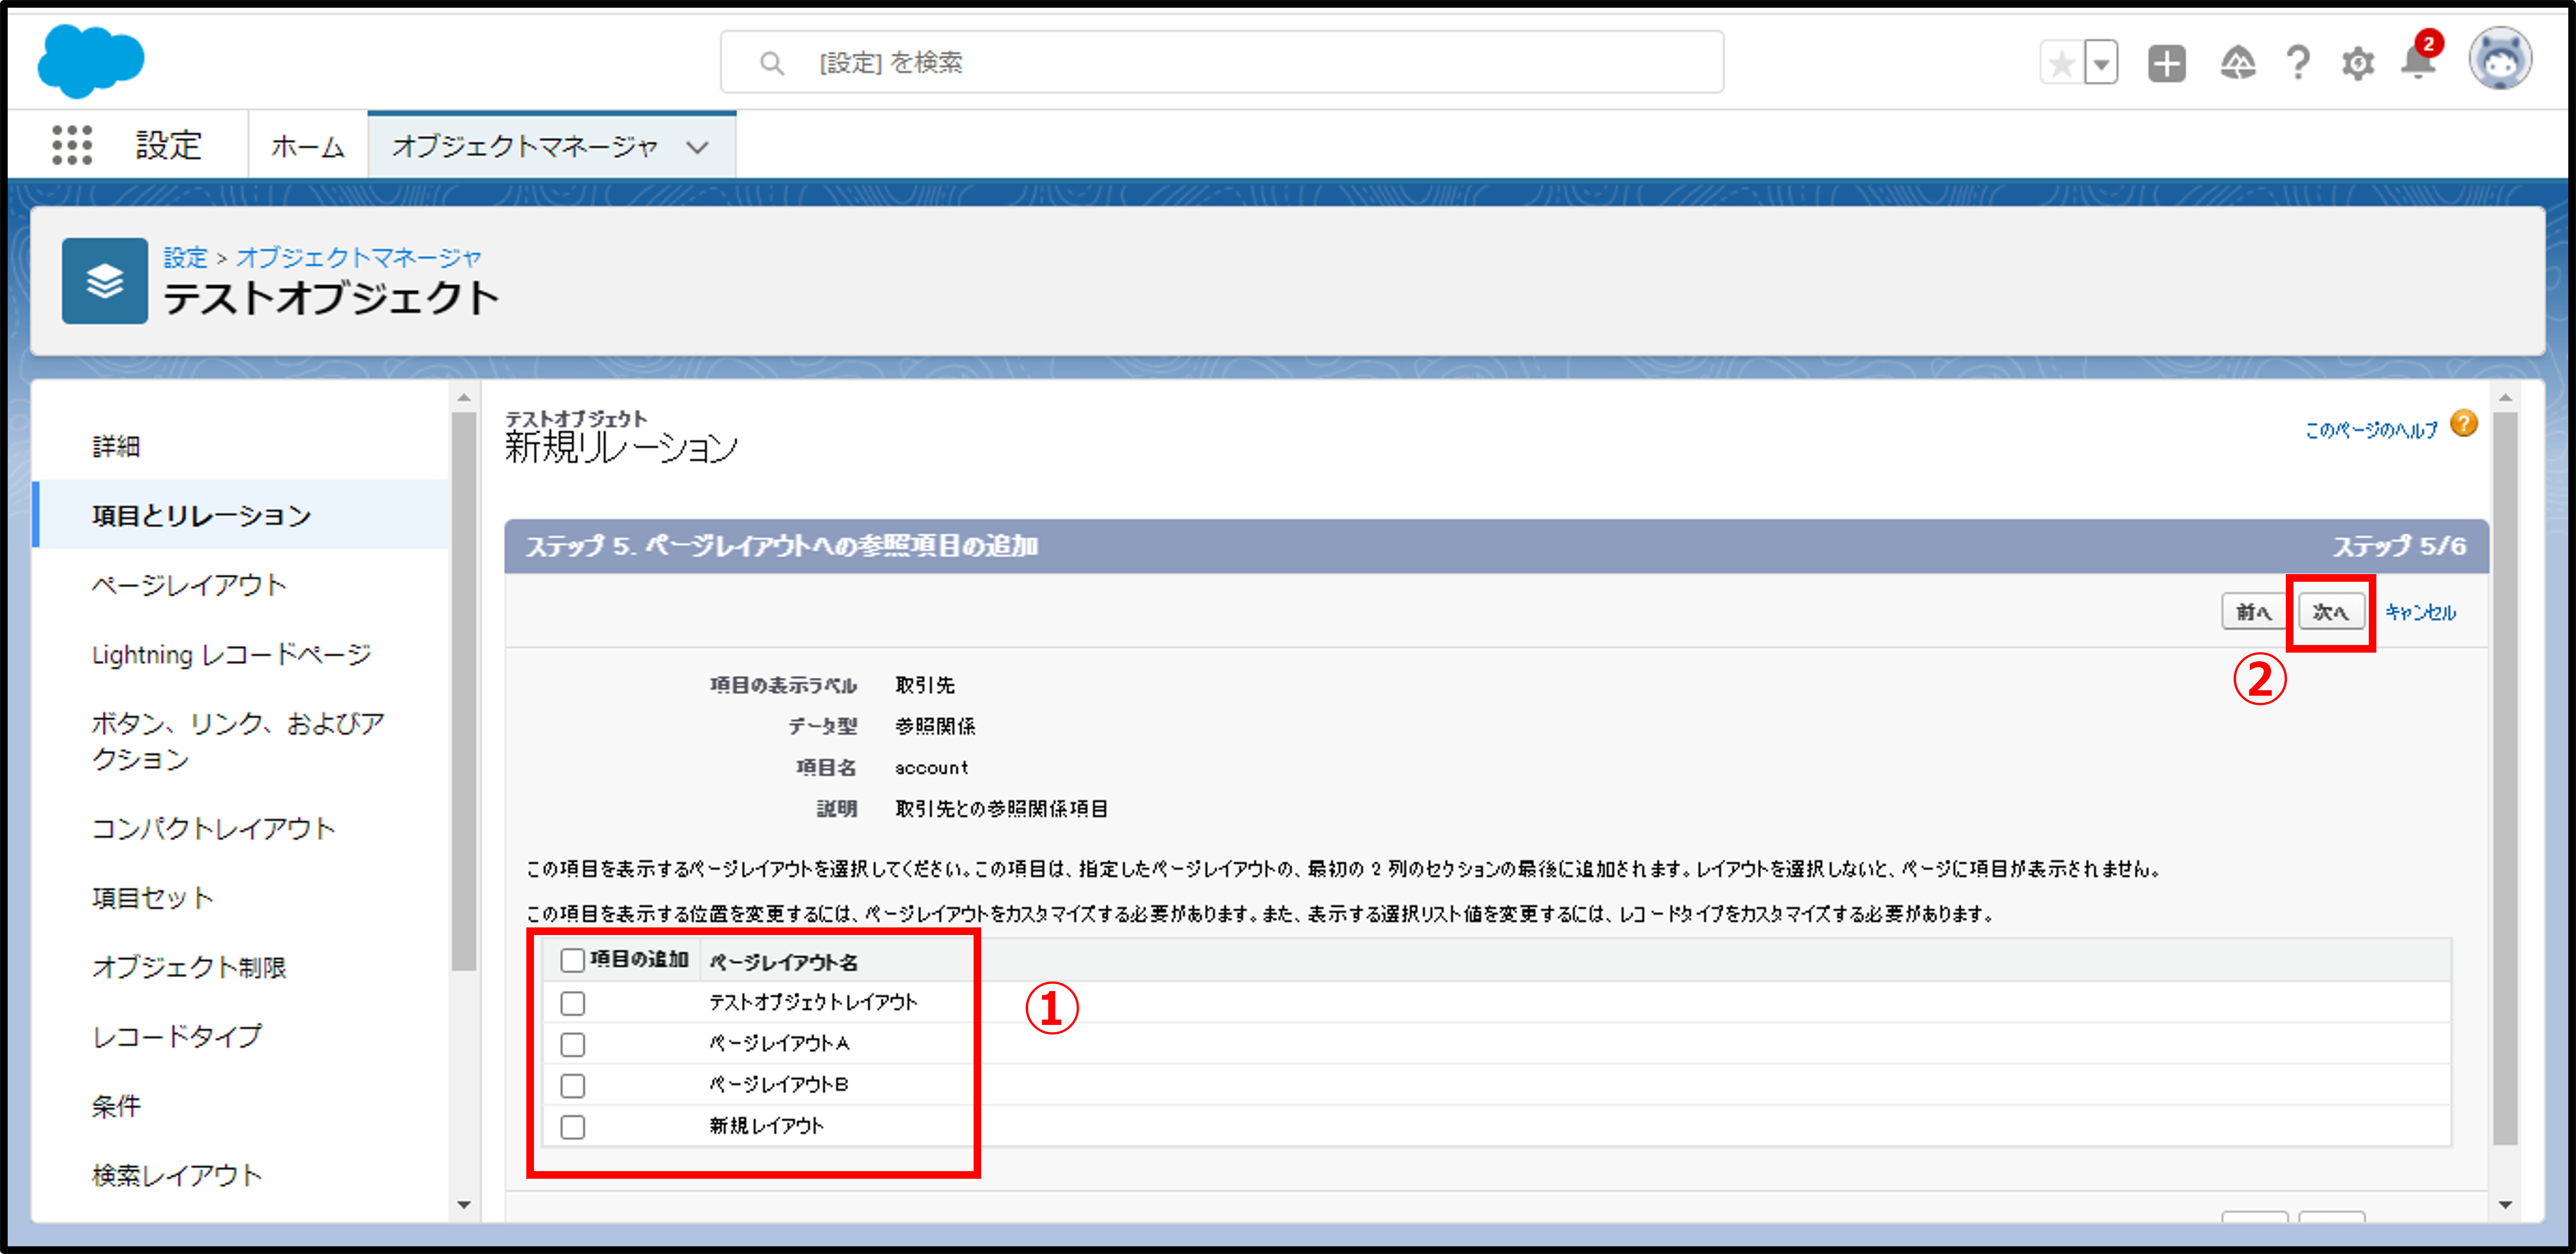Click the キャンセル link
The height and width of the screenshot is (1254, 2576).
coord(2420,612)
